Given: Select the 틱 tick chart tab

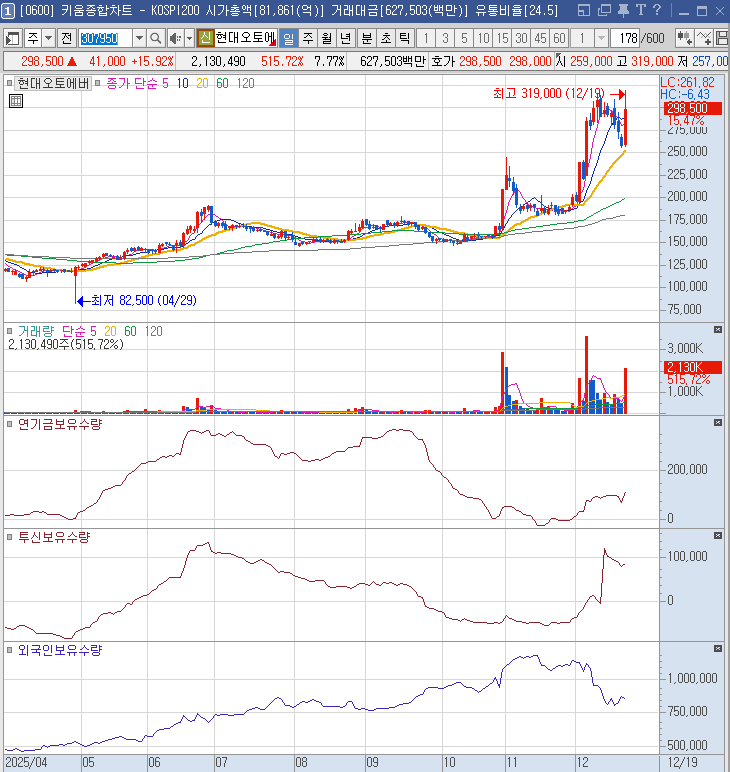Looking at the screenshot, I should [x=404, y=38].
